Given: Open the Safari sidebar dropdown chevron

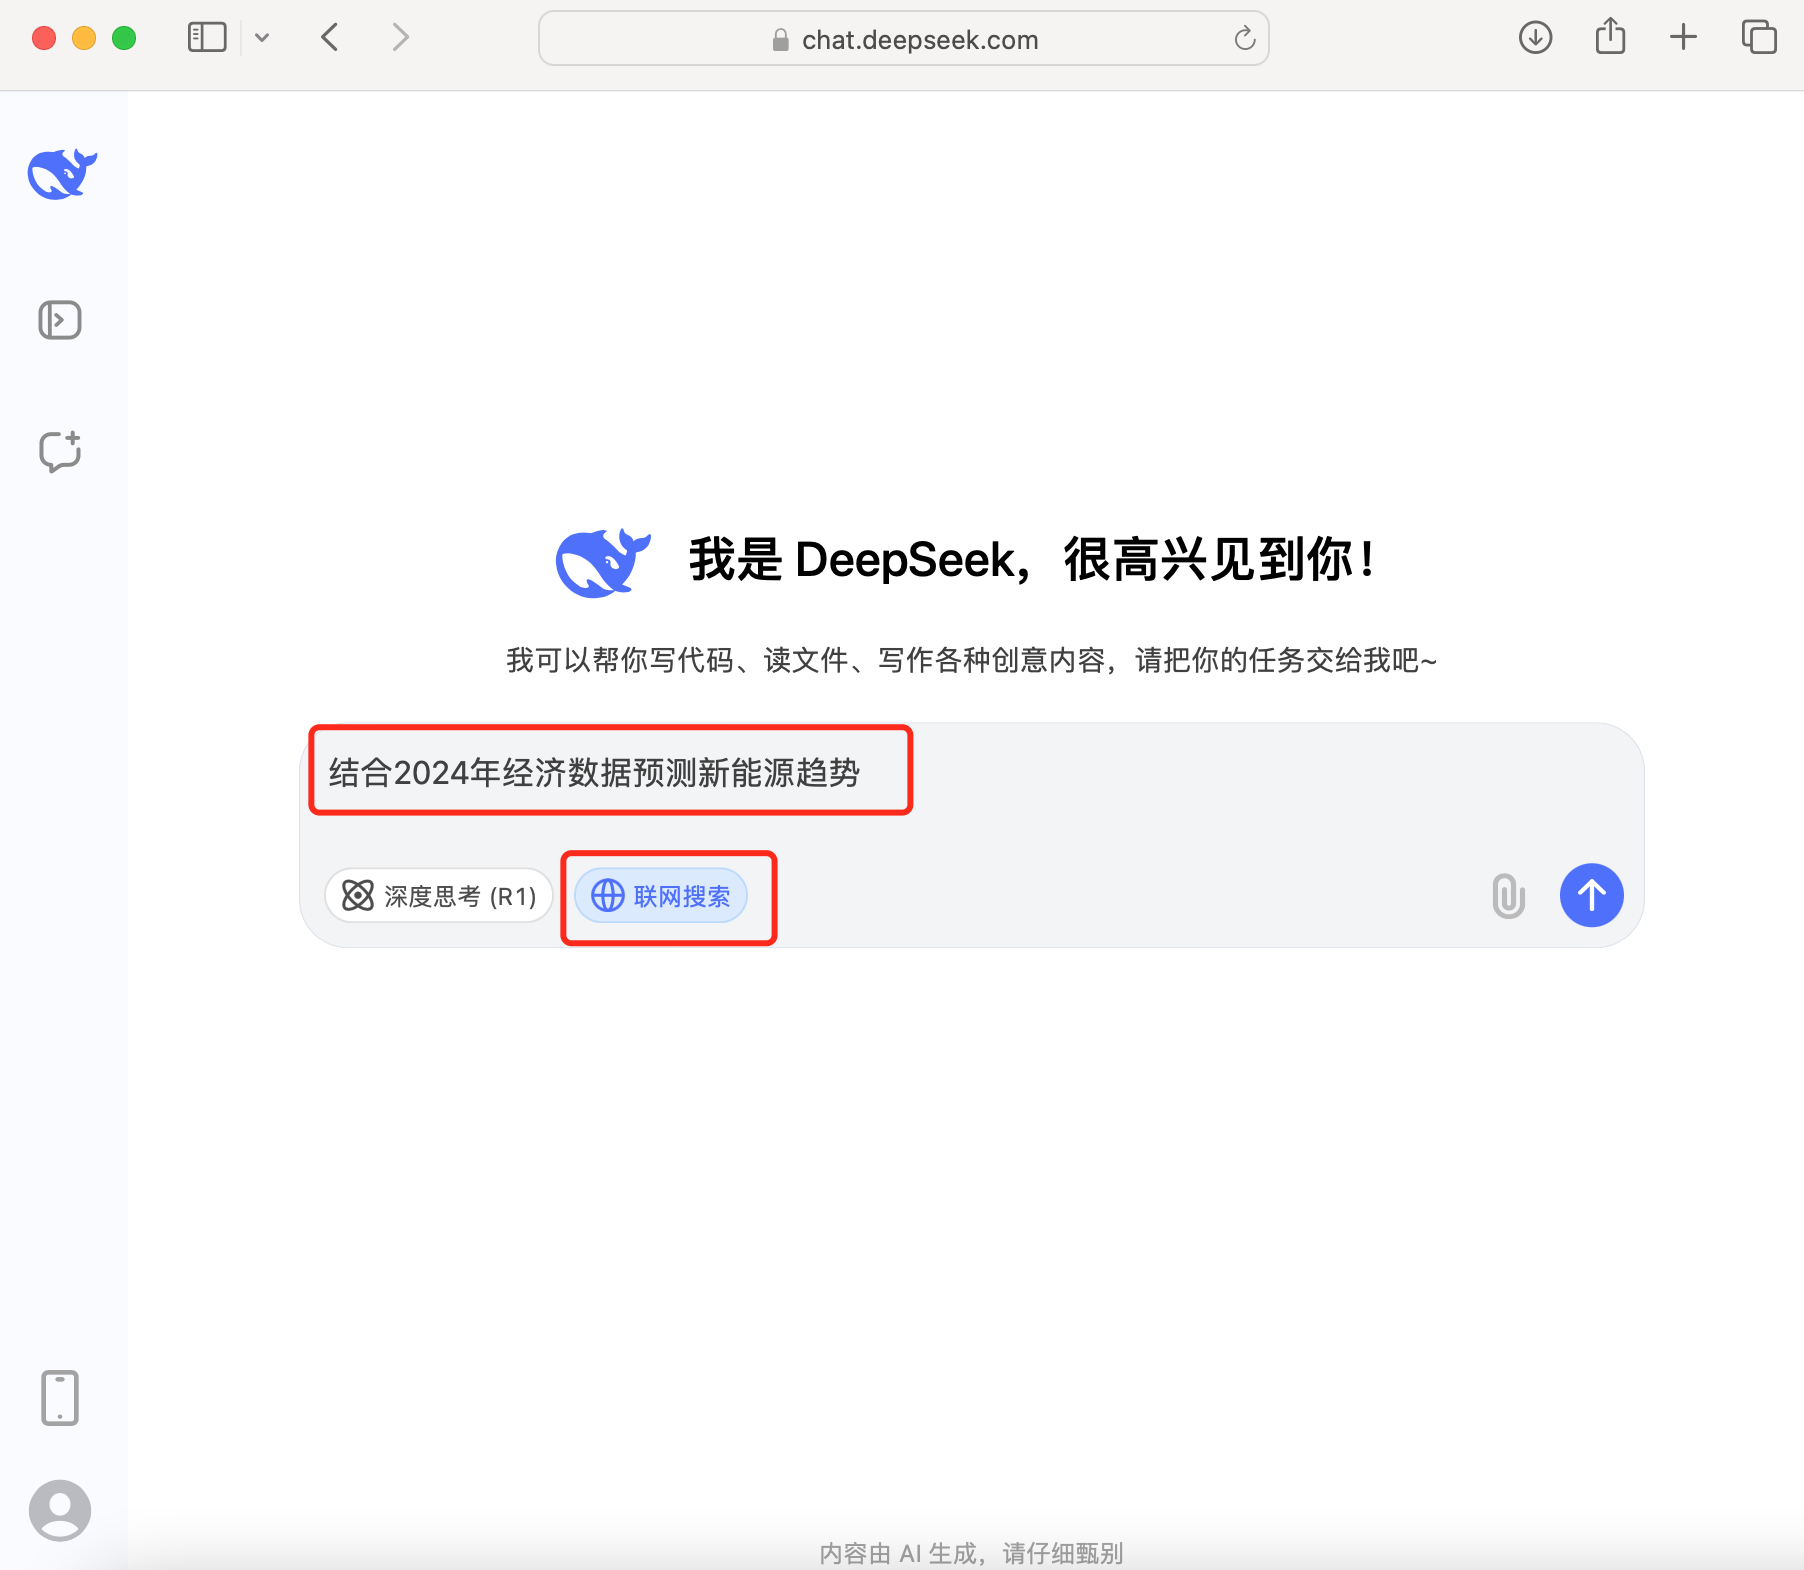Looking at the screenshot, I should (262, 38).
